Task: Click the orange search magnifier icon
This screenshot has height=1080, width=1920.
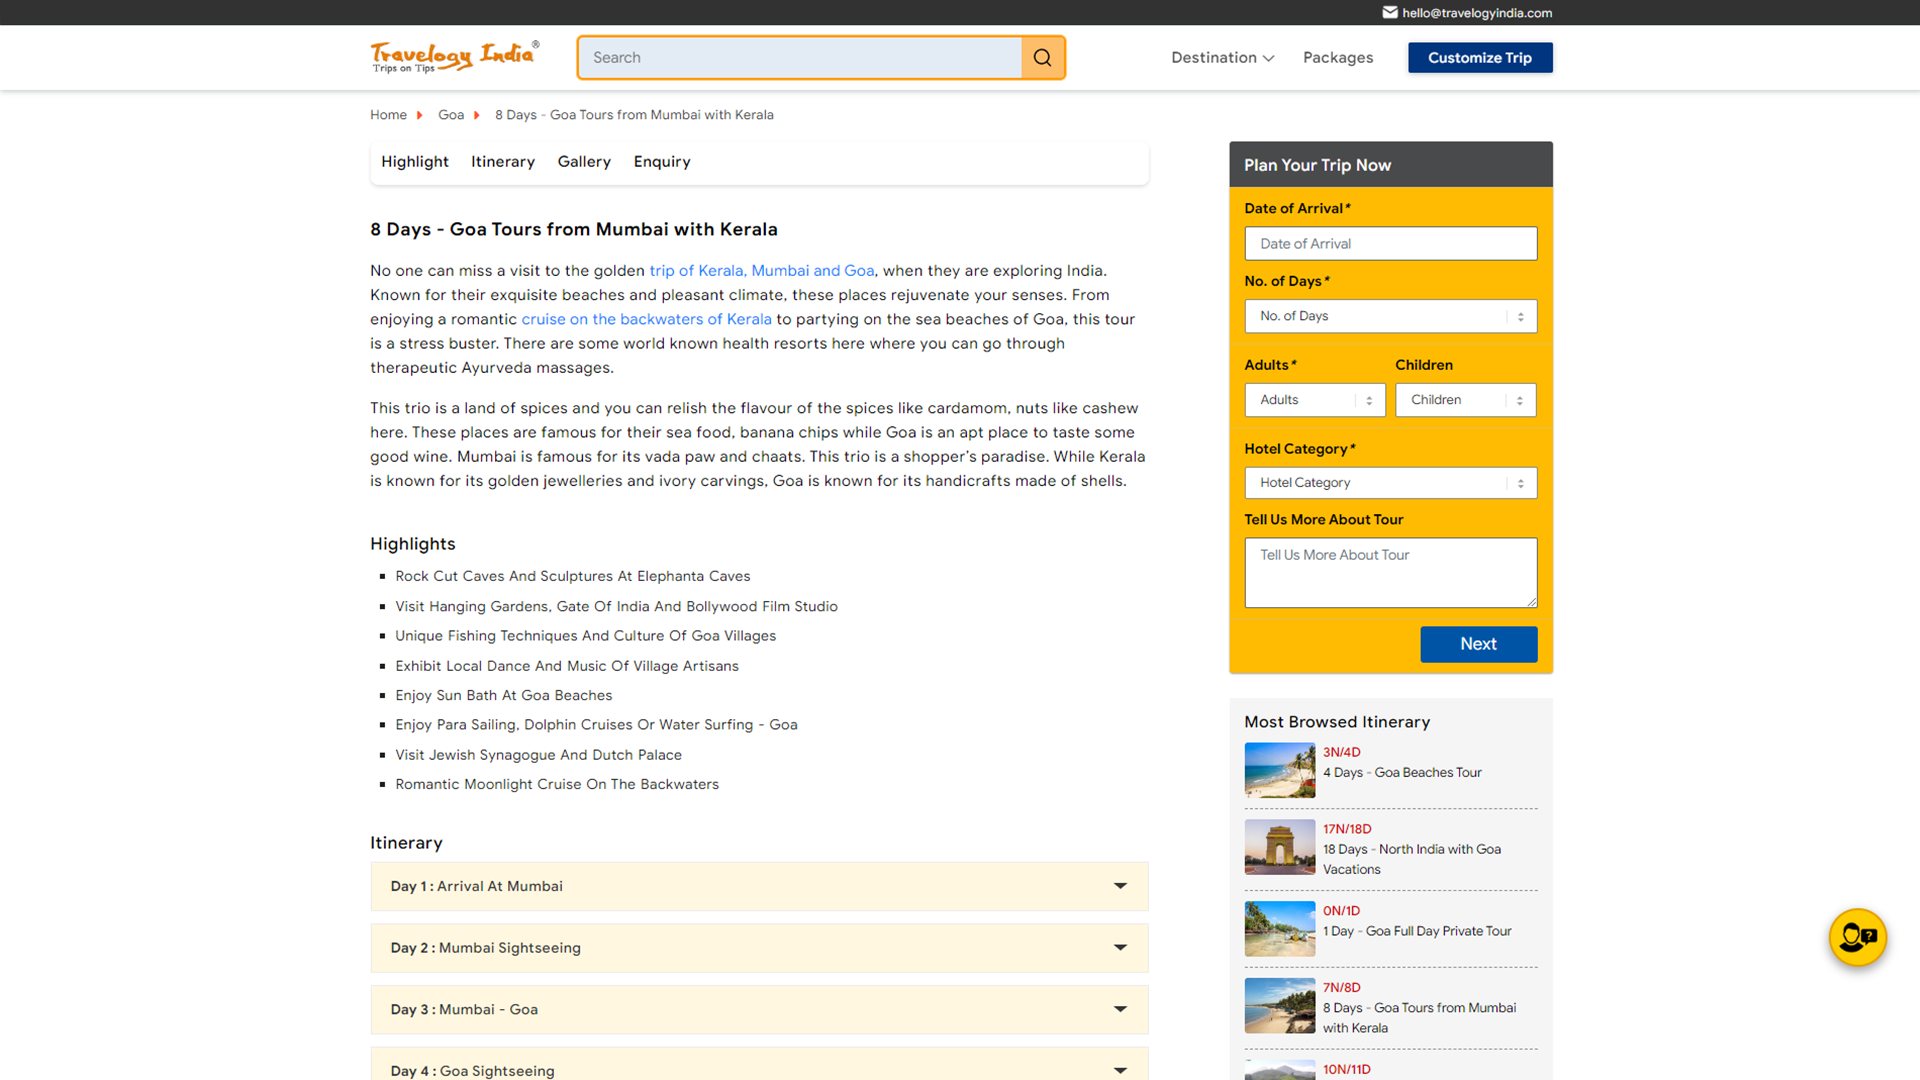Action: point(1042,58)
